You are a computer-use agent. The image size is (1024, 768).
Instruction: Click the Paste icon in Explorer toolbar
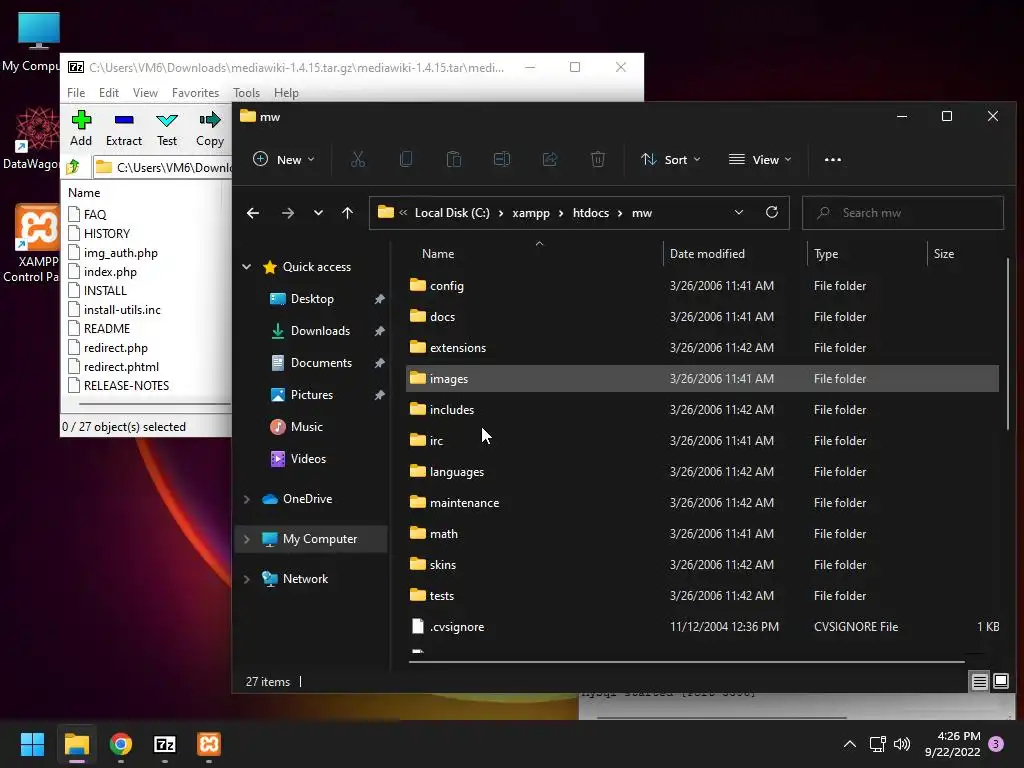(x=454, y=159)
